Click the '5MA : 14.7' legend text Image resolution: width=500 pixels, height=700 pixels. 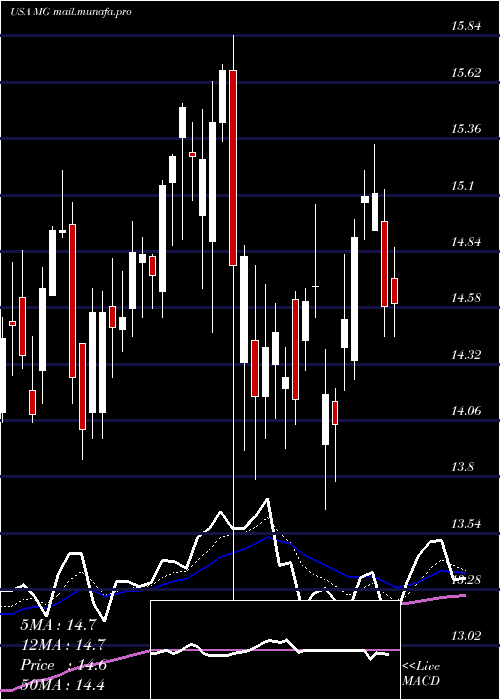pyautogui.click(x=58, y=625)
